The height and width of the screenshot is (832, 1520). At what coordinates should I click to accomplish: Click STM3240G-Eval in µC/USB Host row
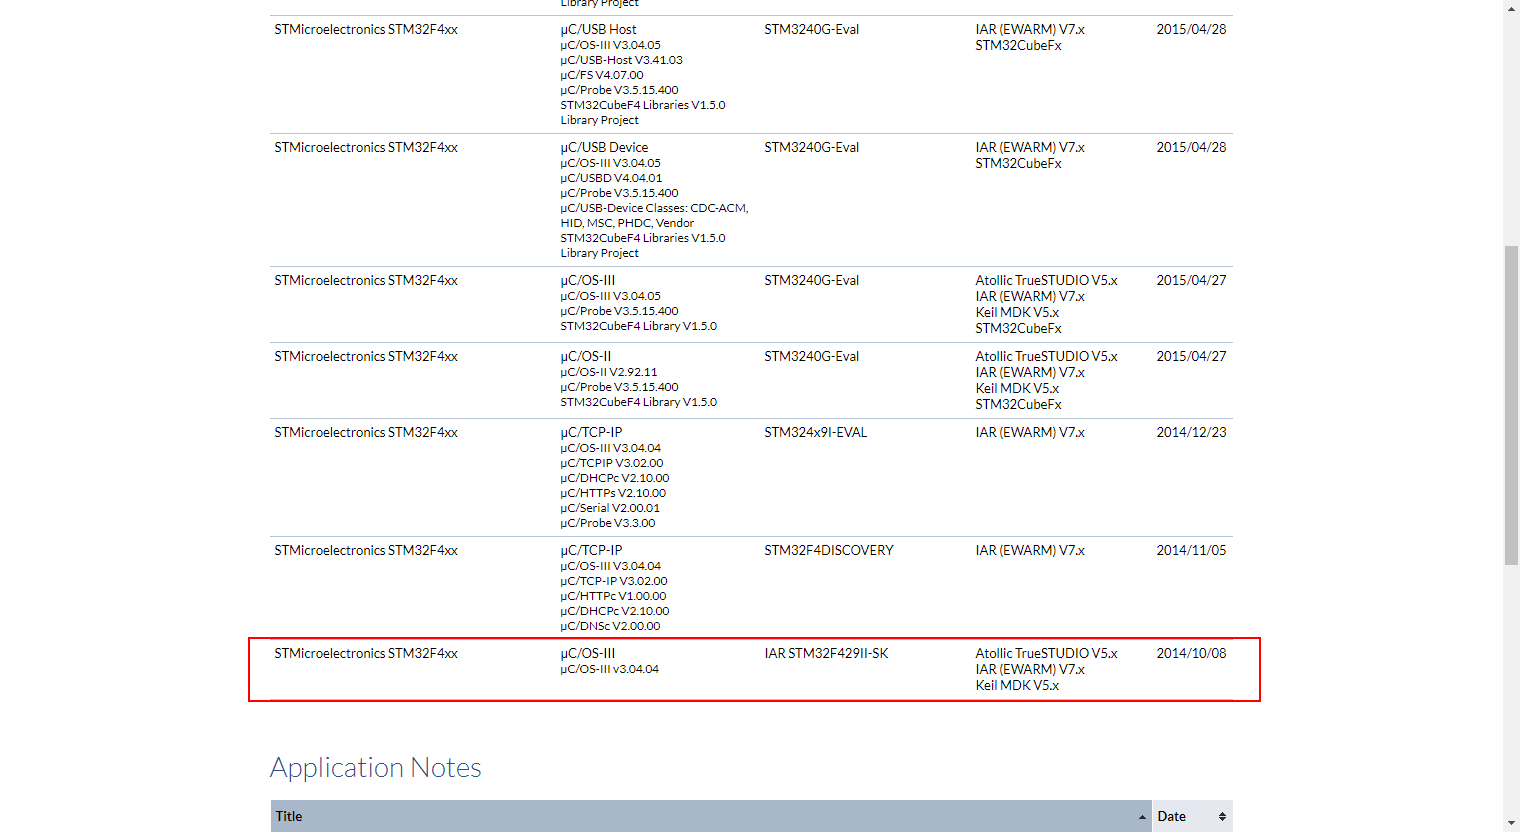(x=812, y=30)
